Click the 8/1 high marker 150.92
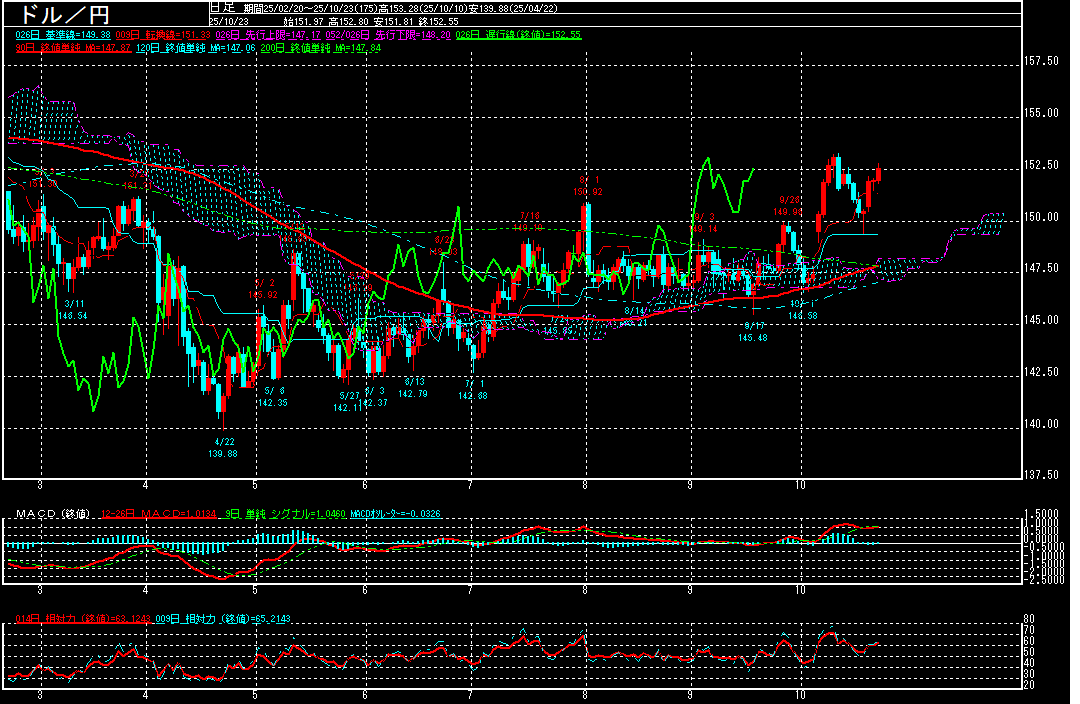Image resolution: width=1080 pixels, height=704 pixels. pos(588,186)
